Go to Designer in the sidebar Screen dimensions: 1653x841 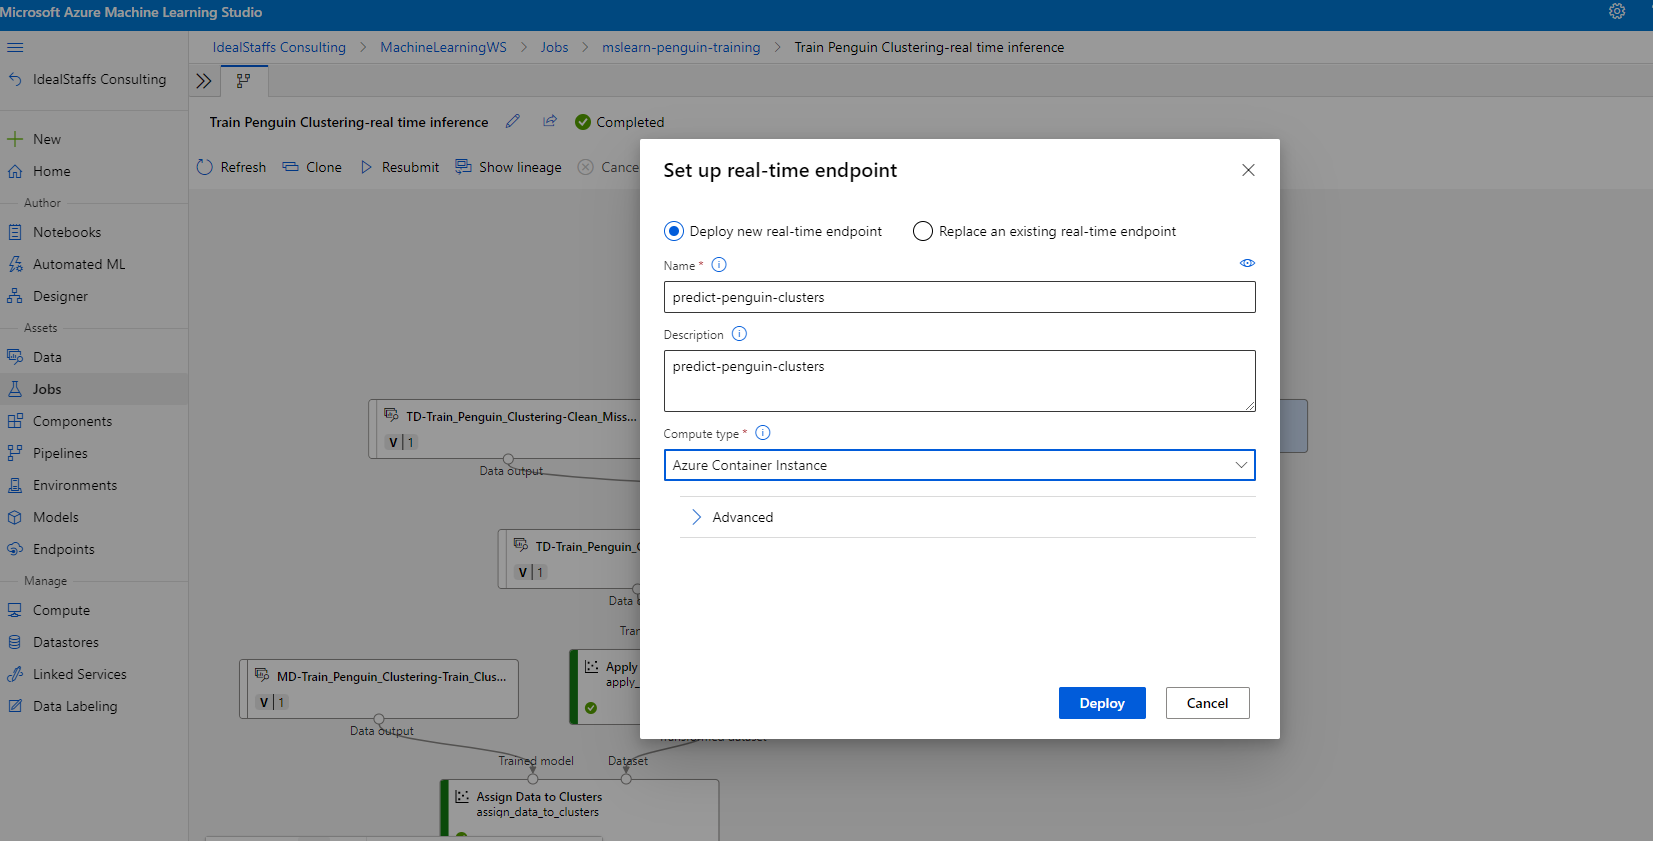(60, 296)
